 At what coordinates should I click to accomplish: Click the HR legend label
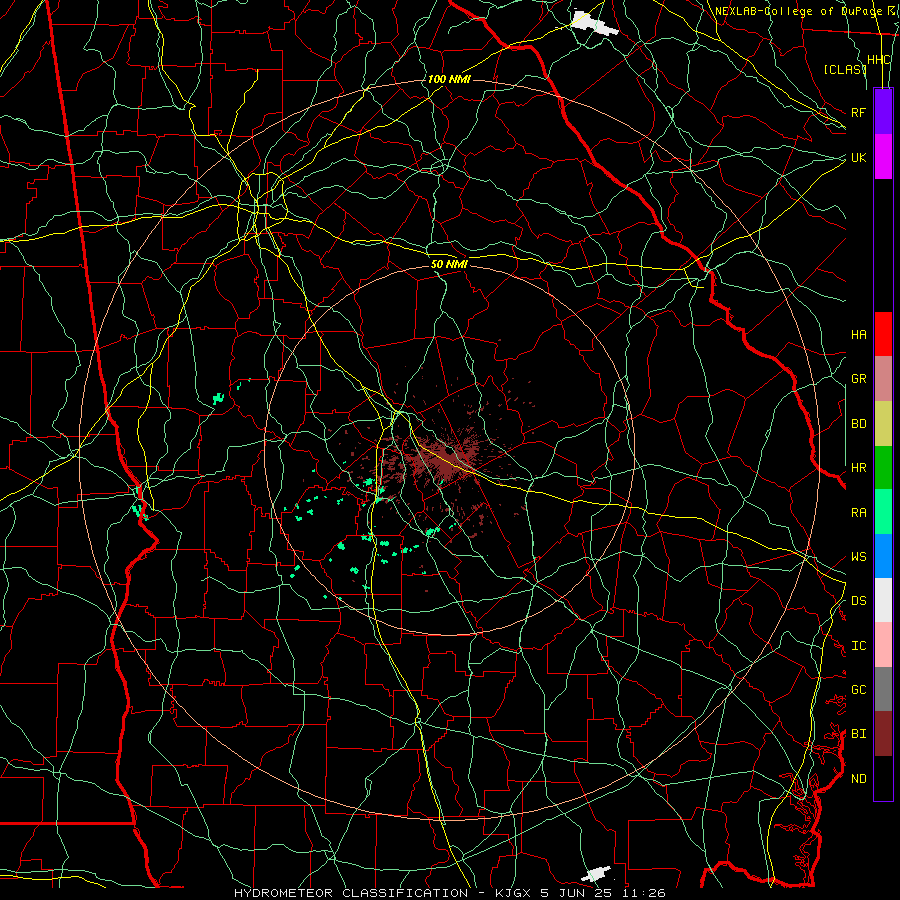(858, 468)
